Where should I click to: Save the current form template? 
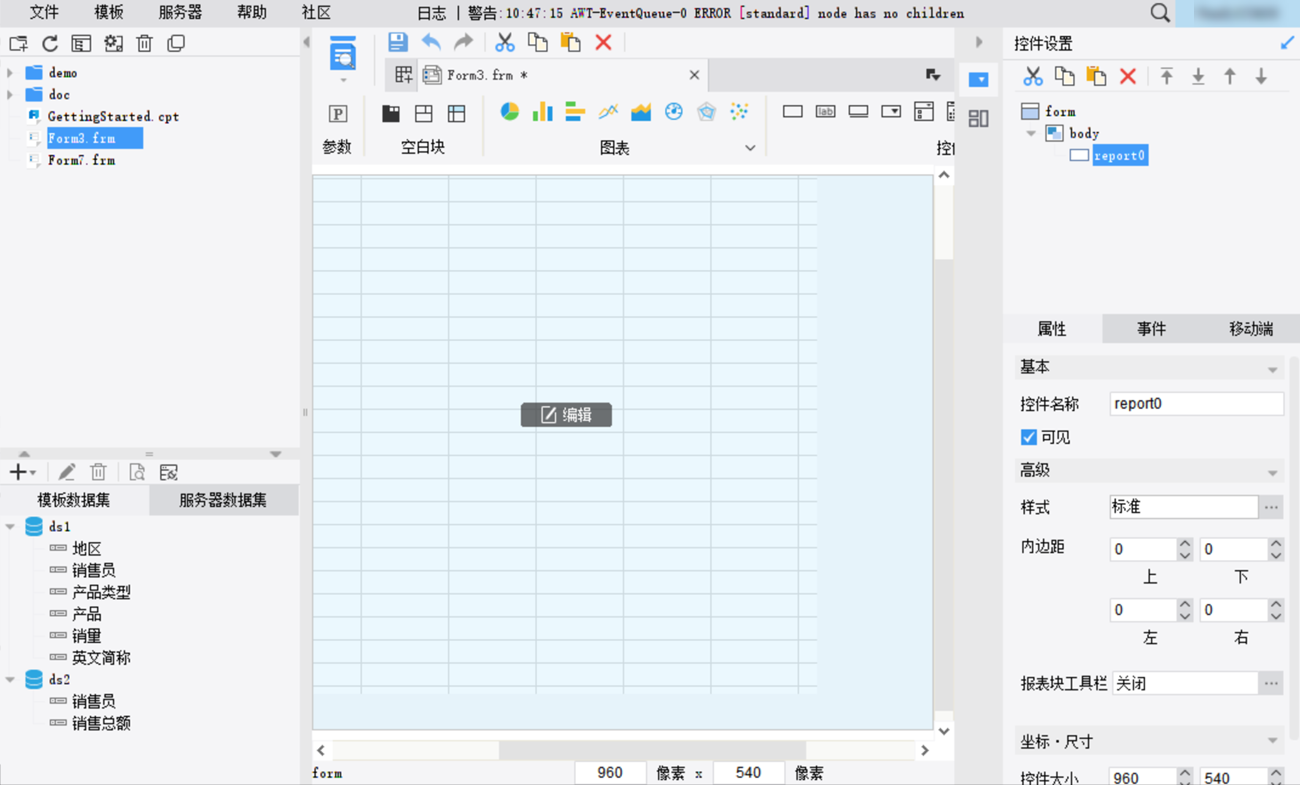click(398, 42)
